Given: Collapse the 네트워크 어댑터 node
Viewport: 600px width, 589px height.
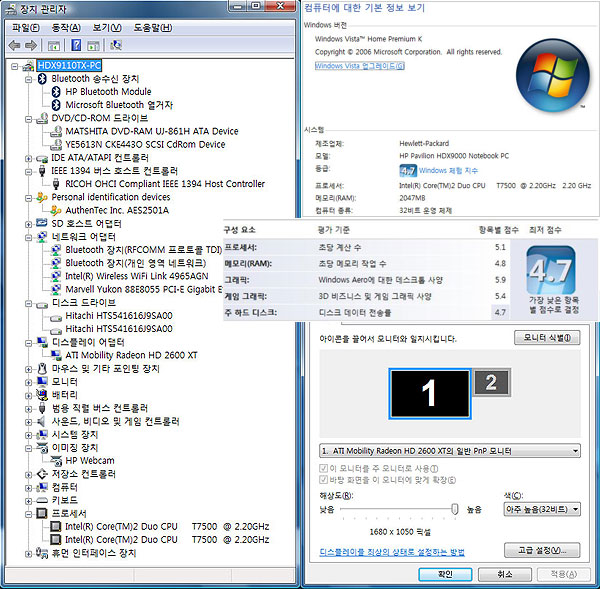Looking at the screenshot, I should tap(28, 237).
